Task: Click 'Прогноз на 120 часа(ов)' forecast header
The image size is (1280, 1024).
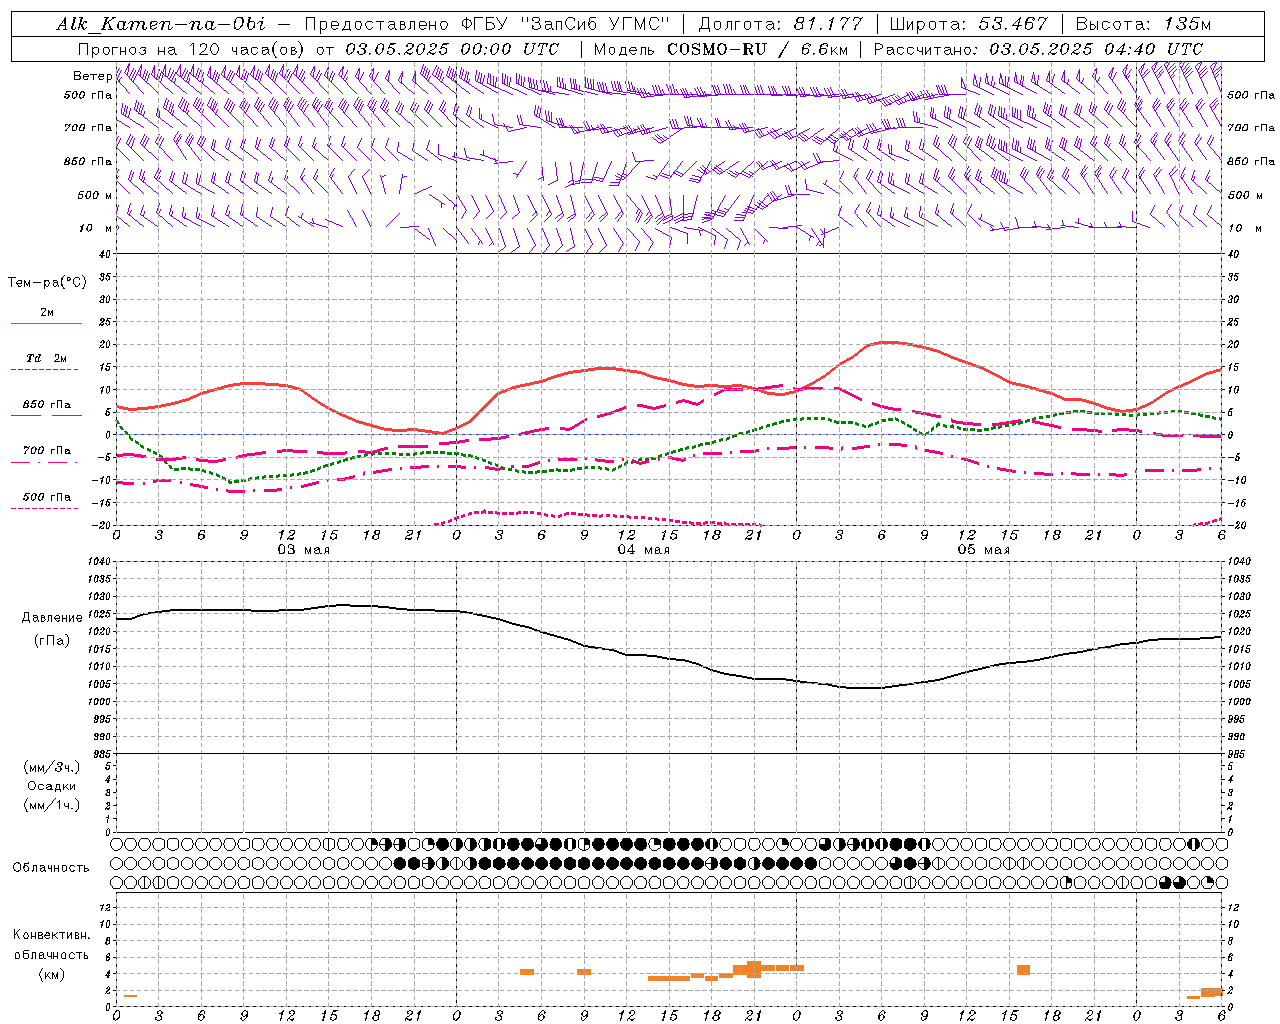Action: 193,49
